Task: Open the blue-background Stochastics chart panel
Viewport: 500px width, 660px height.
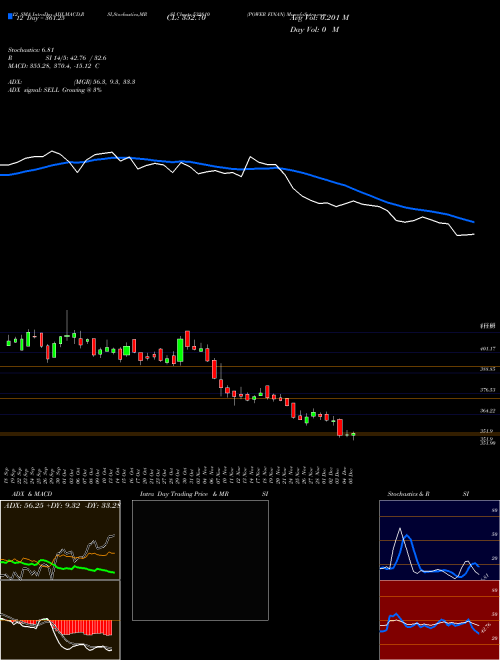Action: point(439,540)
